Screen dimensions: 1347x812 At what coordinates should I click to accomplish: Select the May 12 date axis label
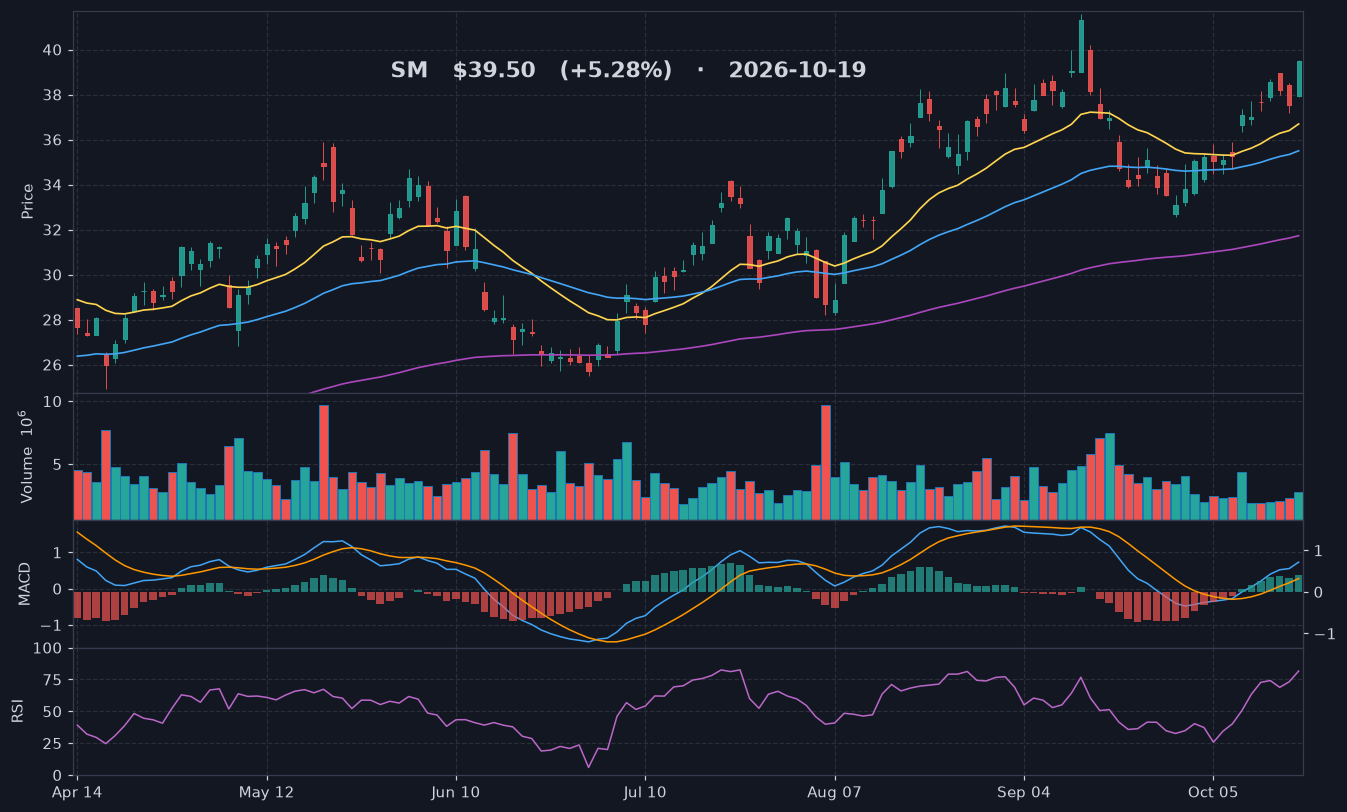coord(267,792)
